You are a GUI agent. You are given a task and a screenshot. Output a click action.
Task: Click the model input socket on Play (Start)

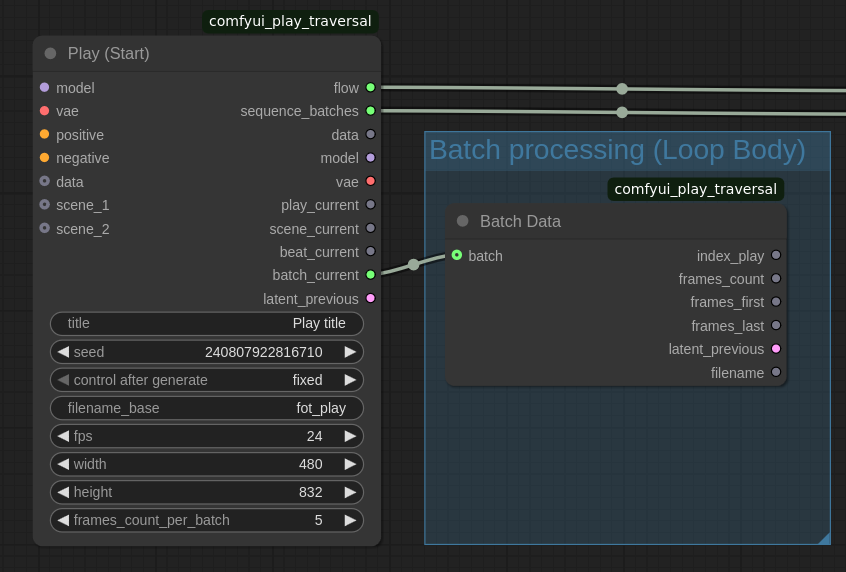tap(45, 87)
